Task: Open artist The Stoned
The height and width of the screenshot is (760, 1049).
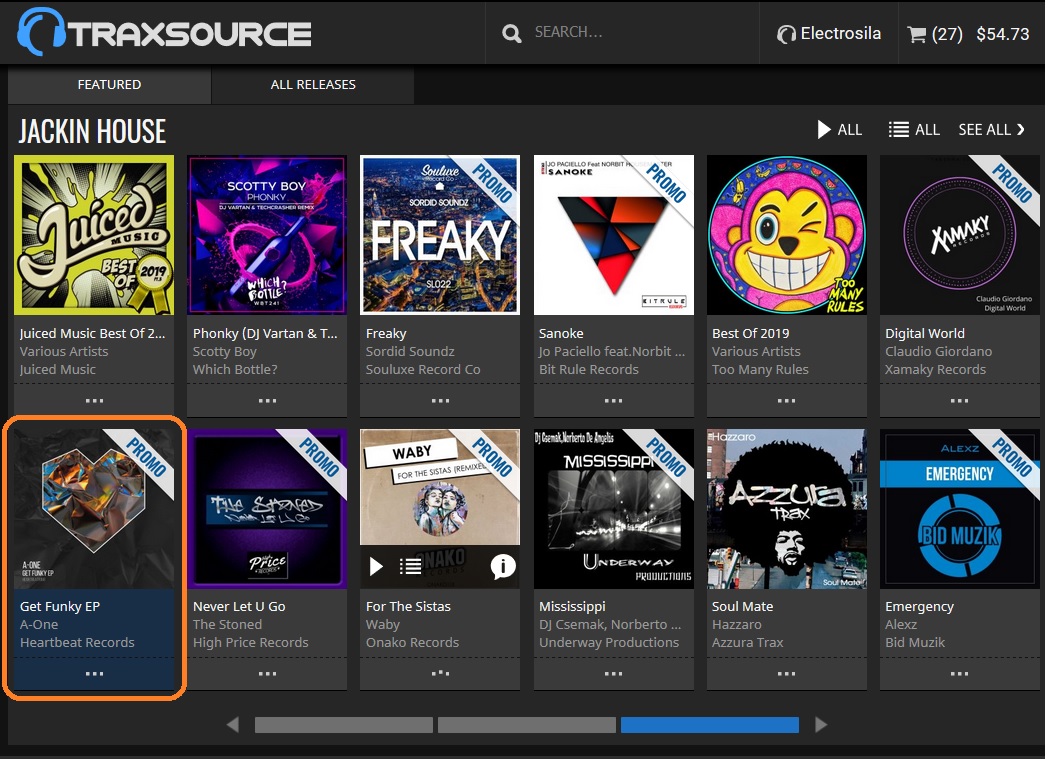Action: tap(227, 624)
